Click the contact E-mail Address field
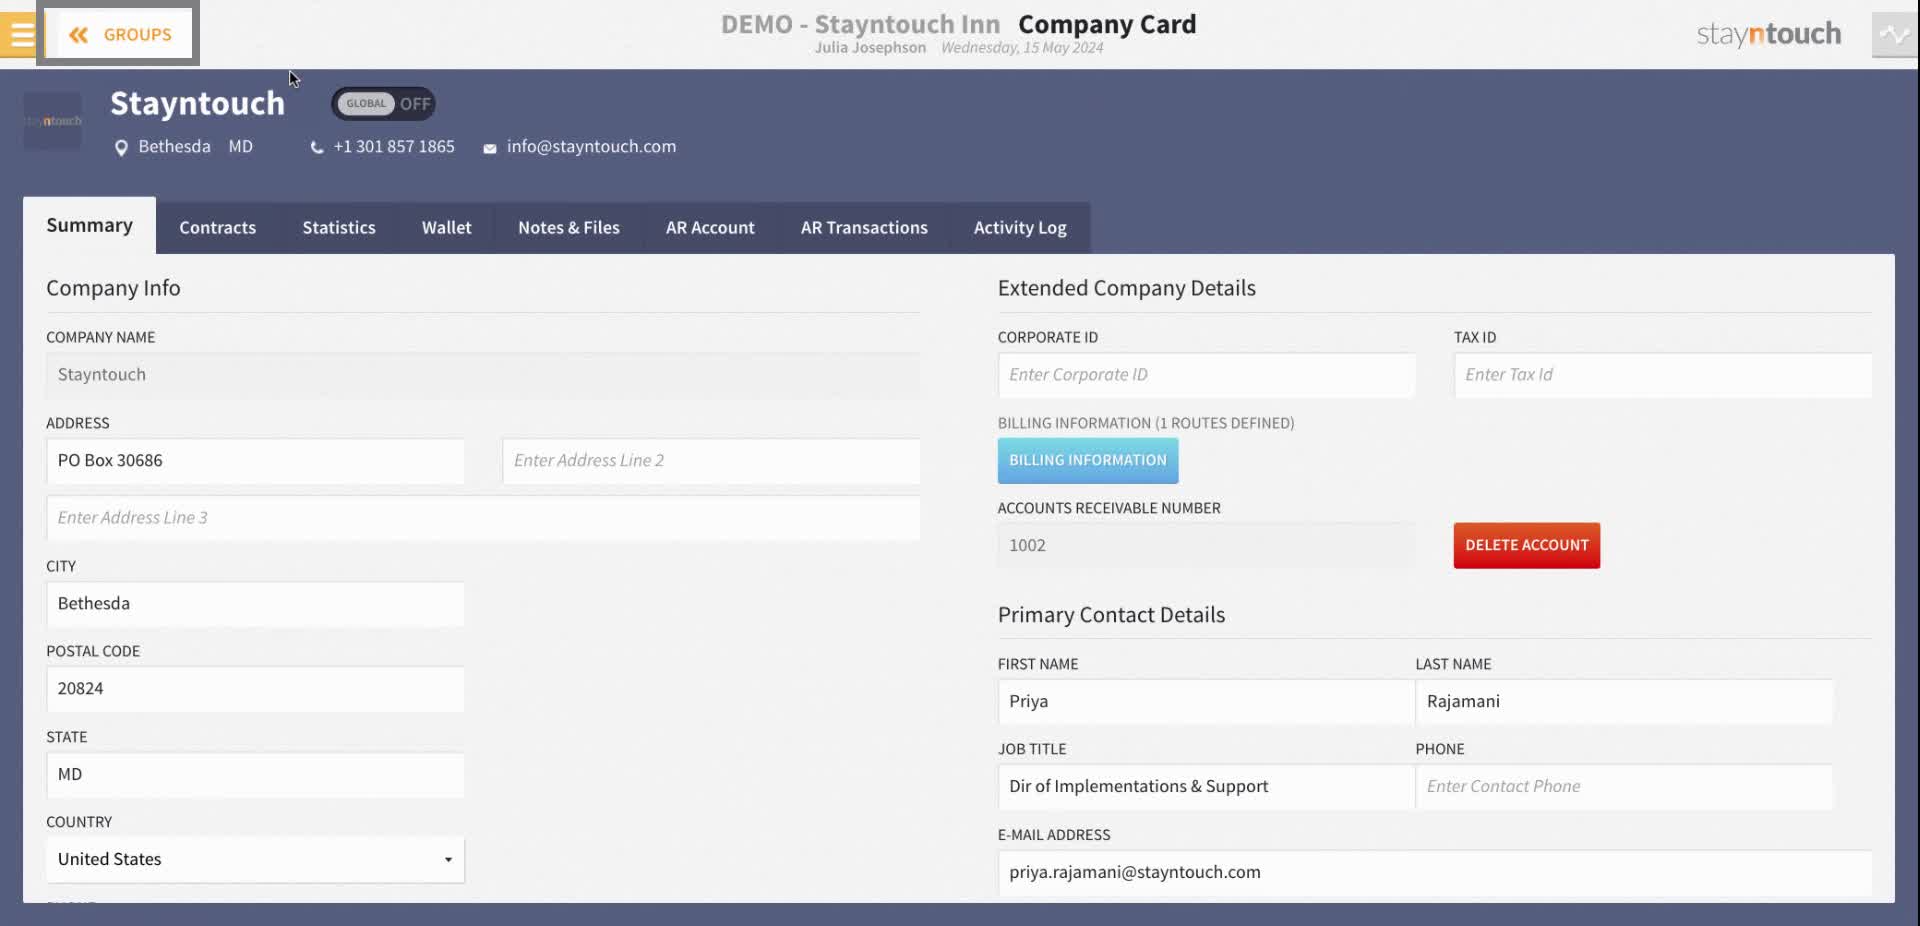Image resolution: width=1920 pixels, height=926 pixels. pyautogui.click(x=1435, y=873)
